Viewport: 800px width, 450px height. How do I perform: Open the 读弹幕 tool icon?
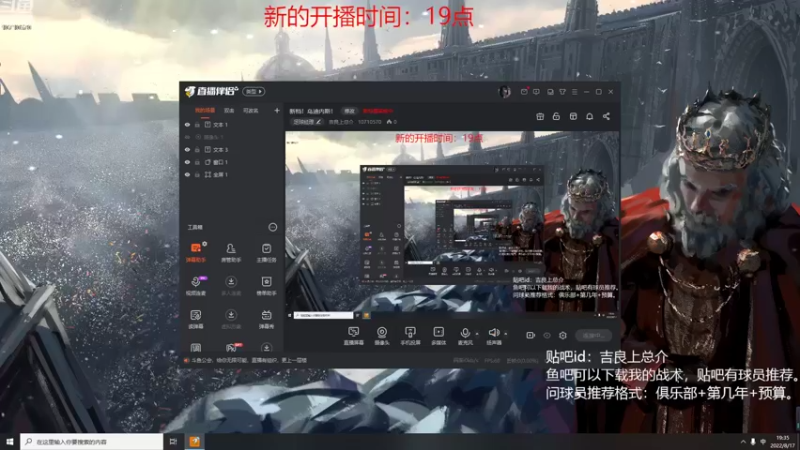(195, 318)
